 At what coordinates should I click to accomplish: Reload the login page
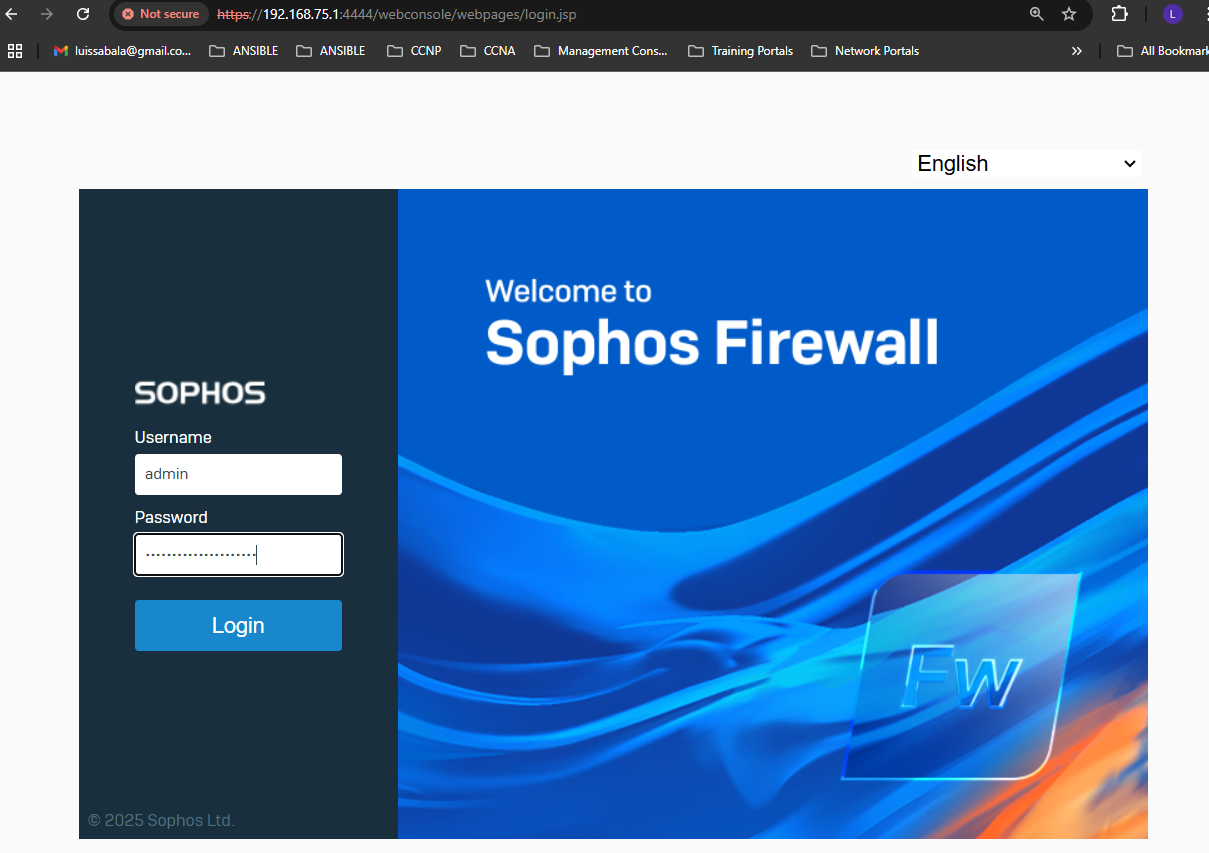[x=83, y=14]
